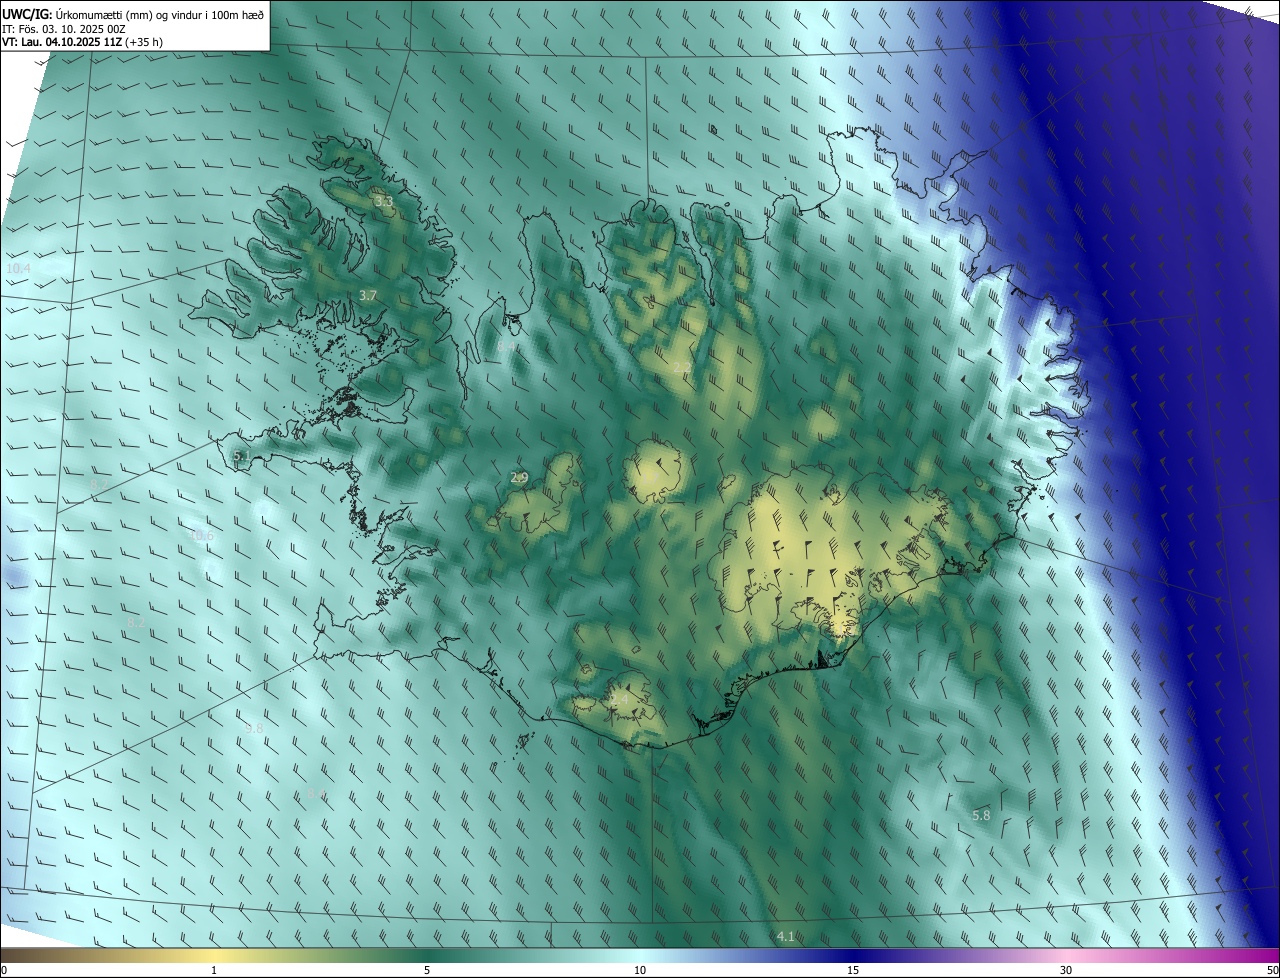Click the "8.4" value label over the sea
This screenshot has width=1280, height=978.
(317, 794)
